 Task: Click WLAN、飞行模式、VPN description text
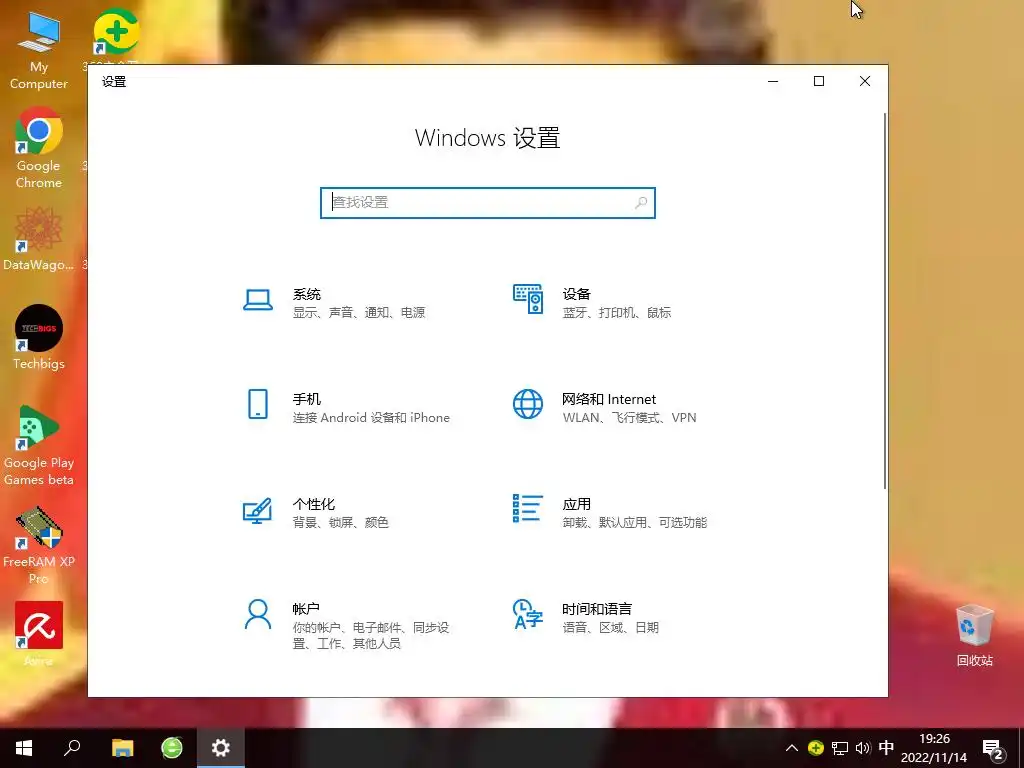click(x=630, y=417)
